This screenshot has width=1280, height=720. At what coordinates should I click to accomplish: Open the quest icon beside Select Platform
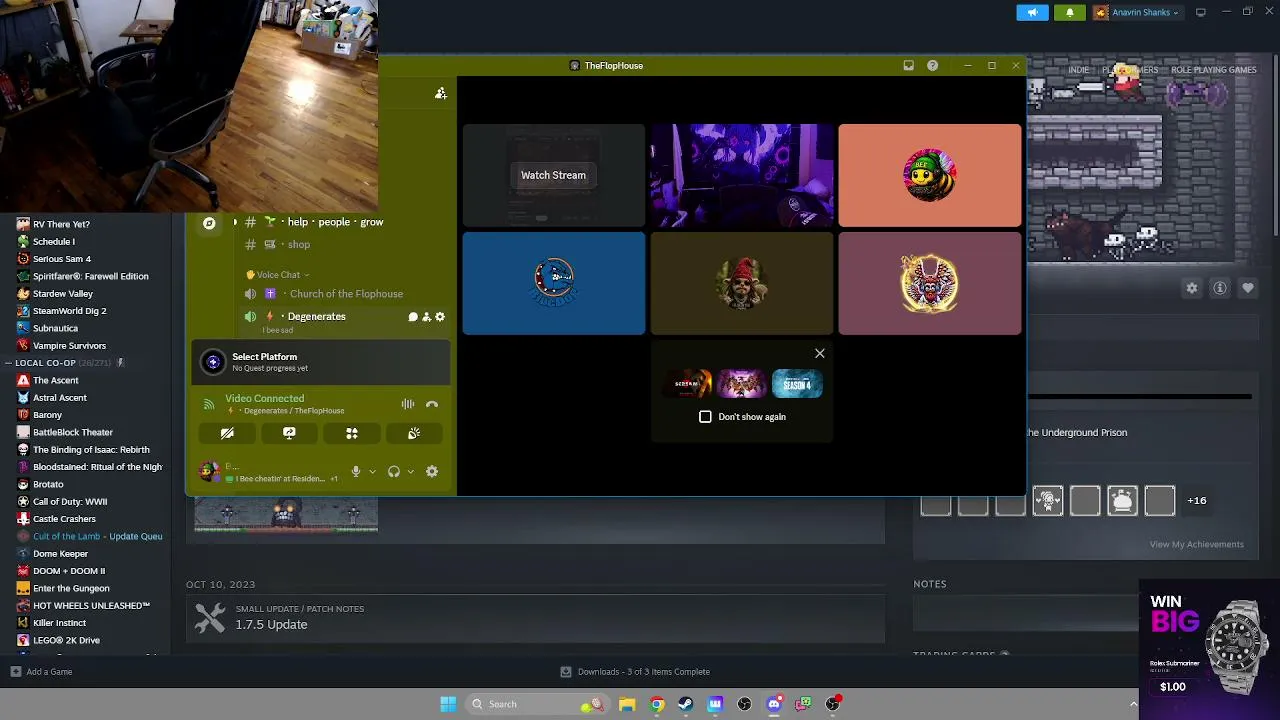point(213,362)
